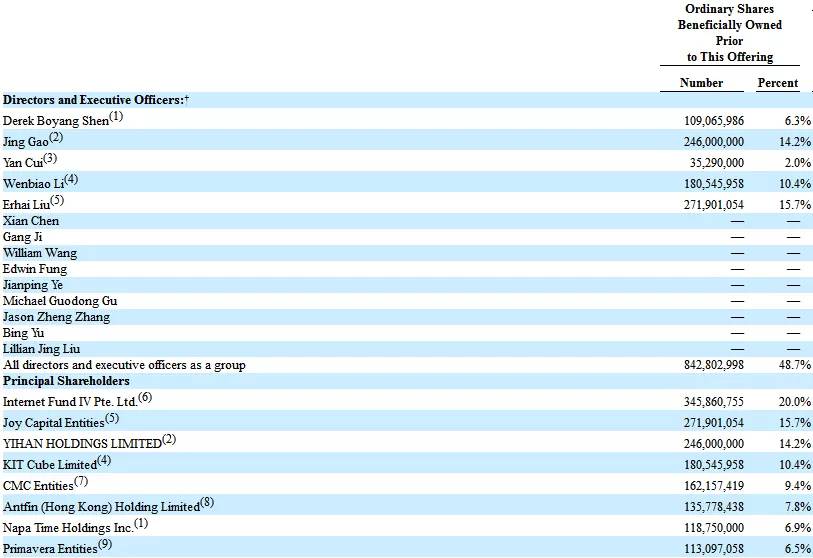Click Internet Fund IV Pte. Ltd.
This screenshot has width=813, height=558.
click(x=70, y=402)
